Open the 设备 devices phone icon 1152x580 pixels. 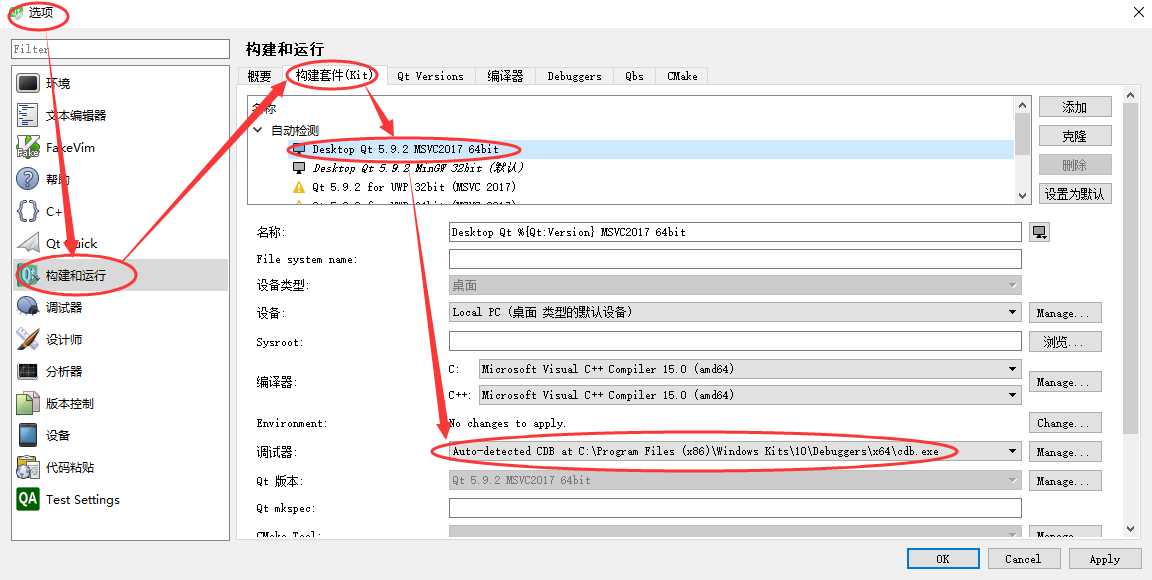click(x=28, y=435)
